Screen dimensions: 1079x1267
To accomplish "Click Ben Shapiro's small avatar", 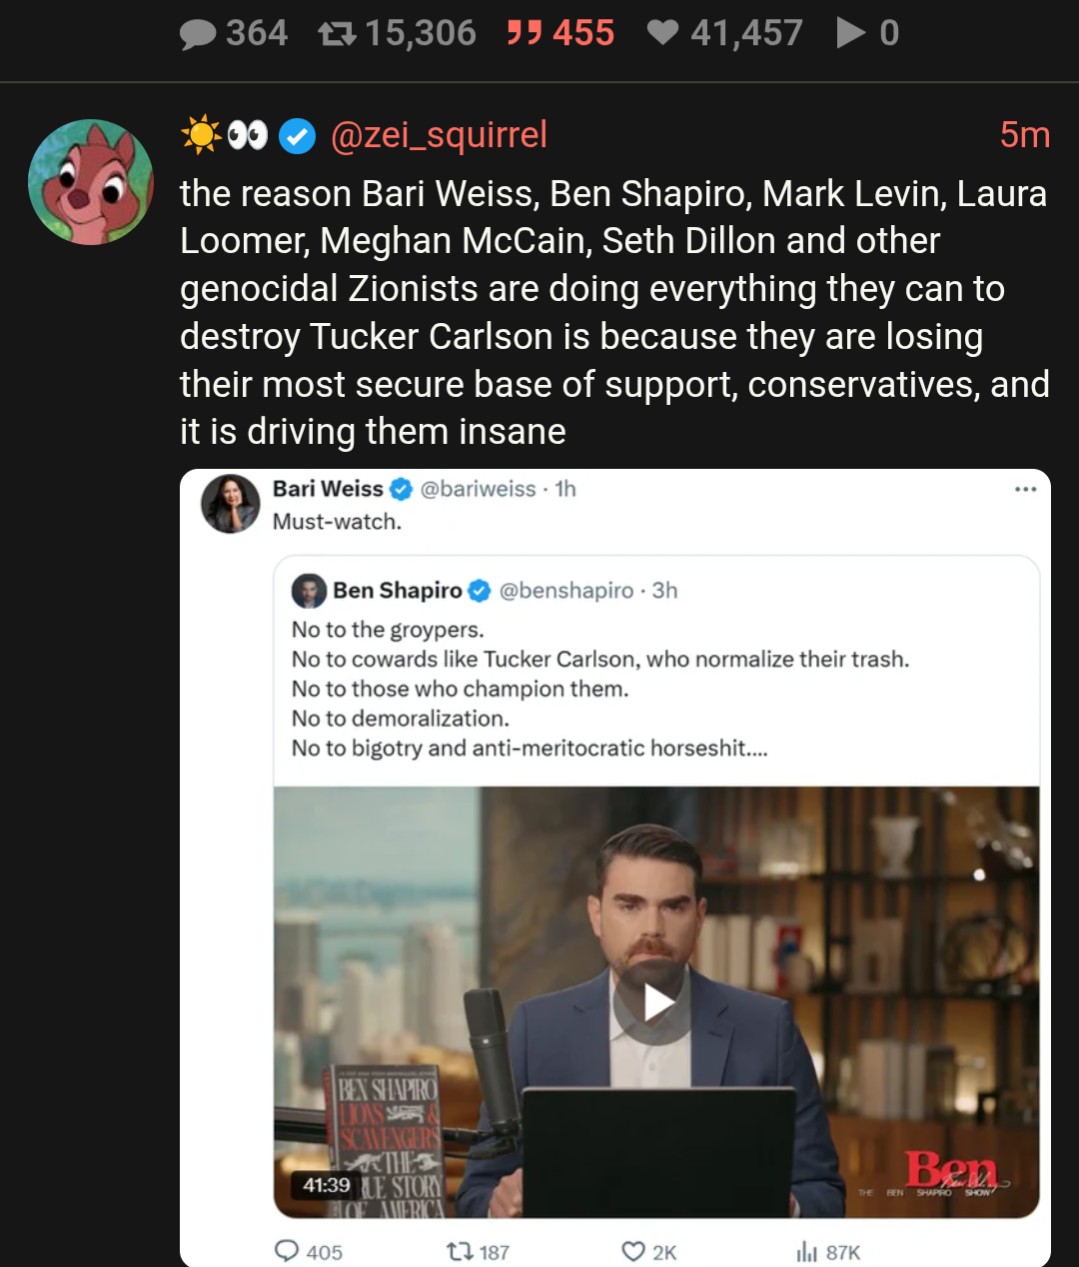I will coord(309,591).
